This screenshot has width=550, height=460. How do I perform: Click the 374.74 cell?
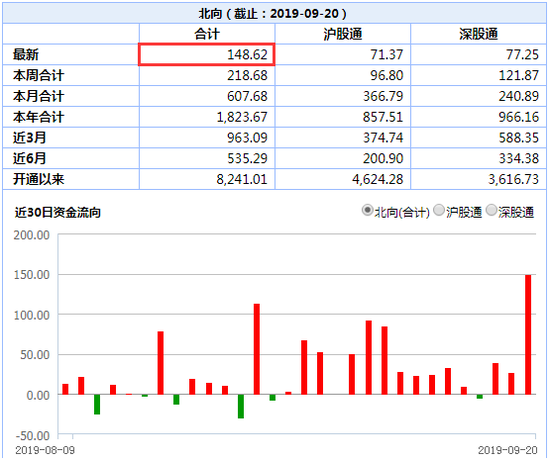coord(343,138)
